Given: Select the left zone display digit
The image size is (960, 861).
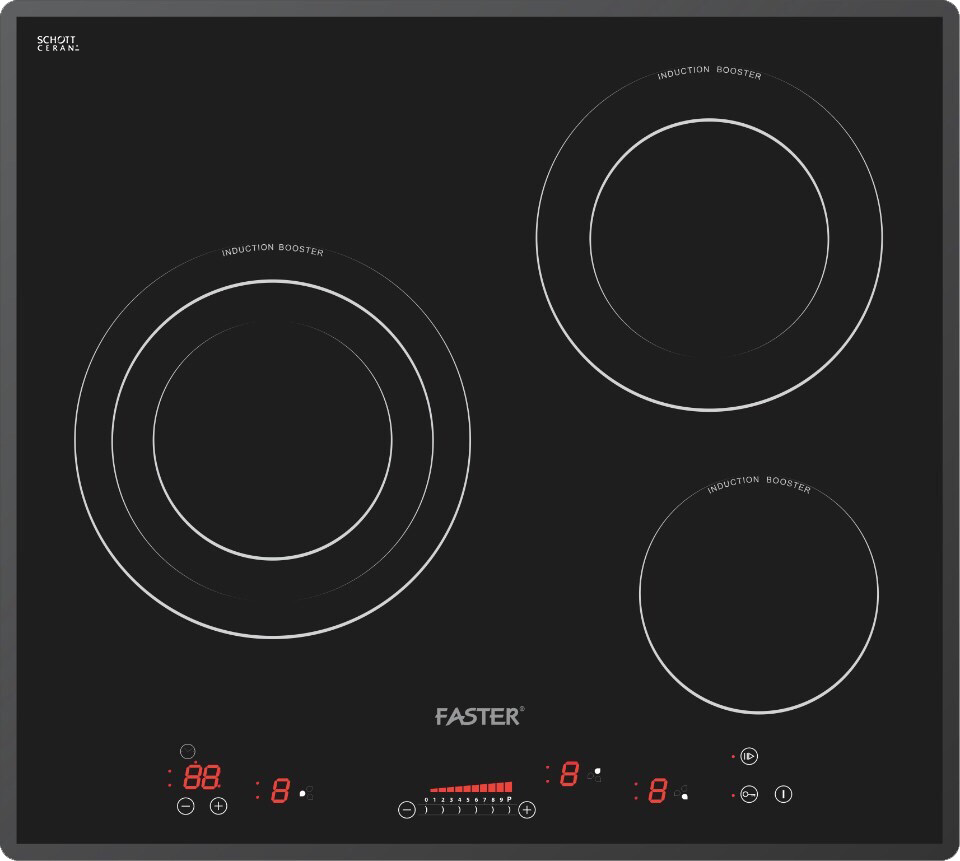Looking at the screenshot, I should (280, 790).
